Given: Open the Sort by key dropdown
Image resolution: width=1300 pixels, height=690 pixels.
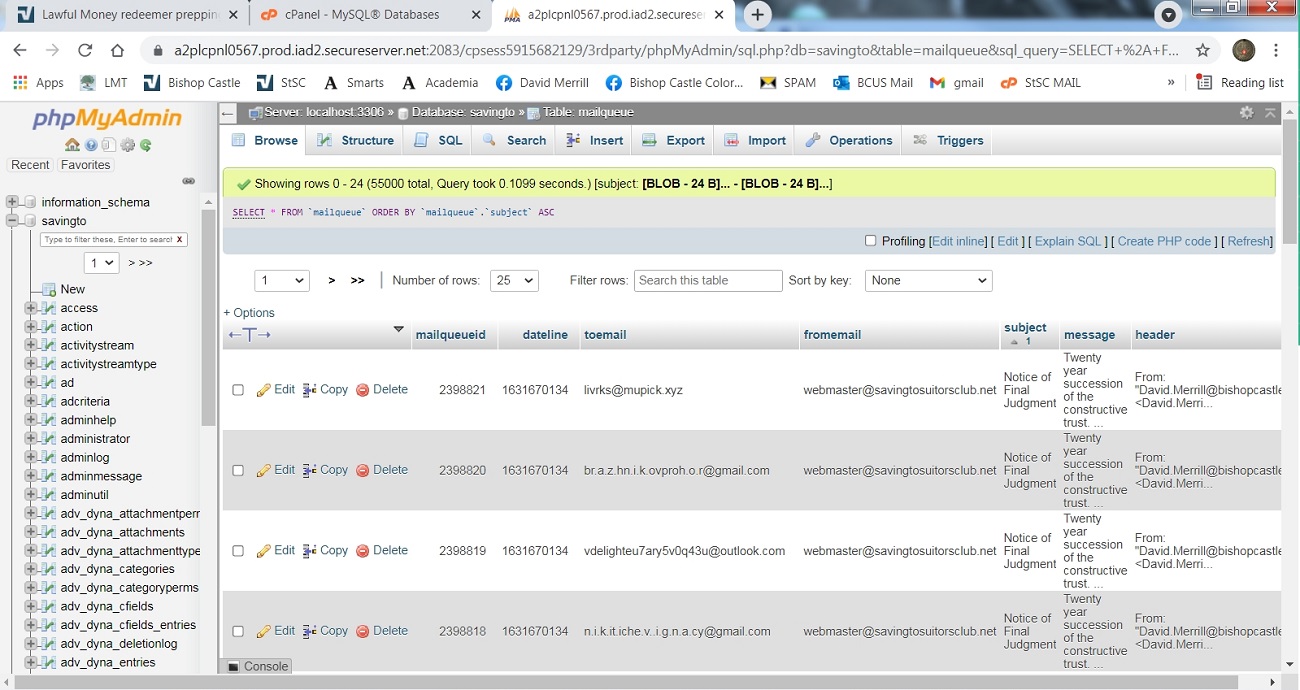Looking at the screenshot, I should (928, 281).
